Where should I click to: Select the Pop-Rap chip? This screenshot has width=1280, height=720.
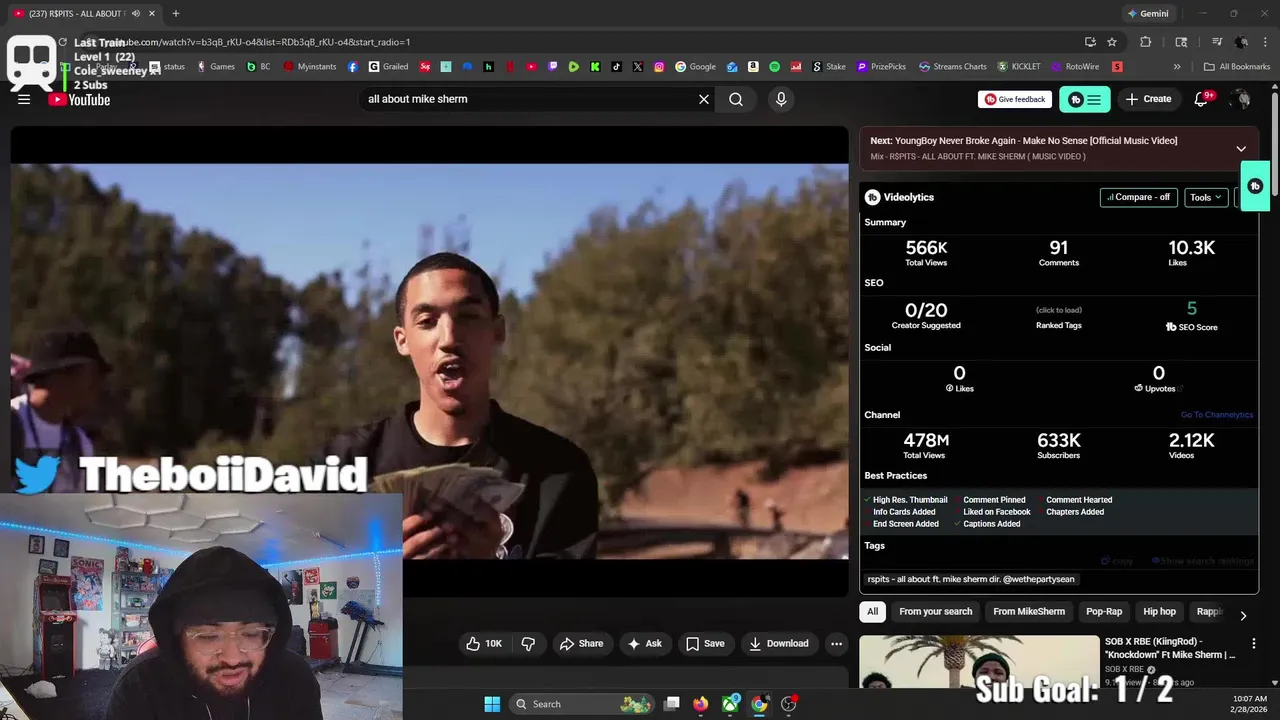pos(1104,611)
